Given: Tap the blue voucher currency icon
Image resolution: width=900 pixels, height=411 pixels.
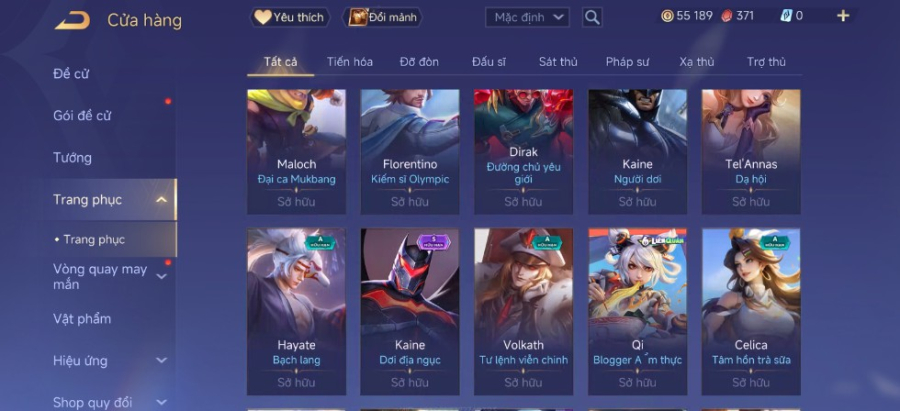Looking at the screenshot, I should (786, 16).
